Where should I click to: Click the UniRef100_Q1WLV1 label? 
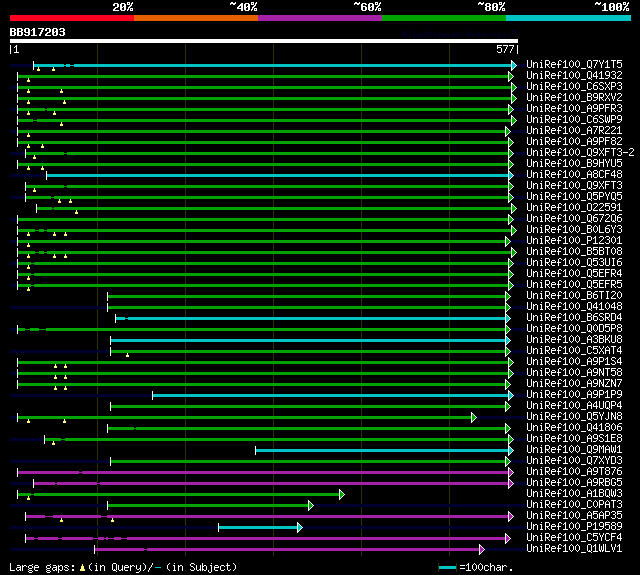(574, 549)
